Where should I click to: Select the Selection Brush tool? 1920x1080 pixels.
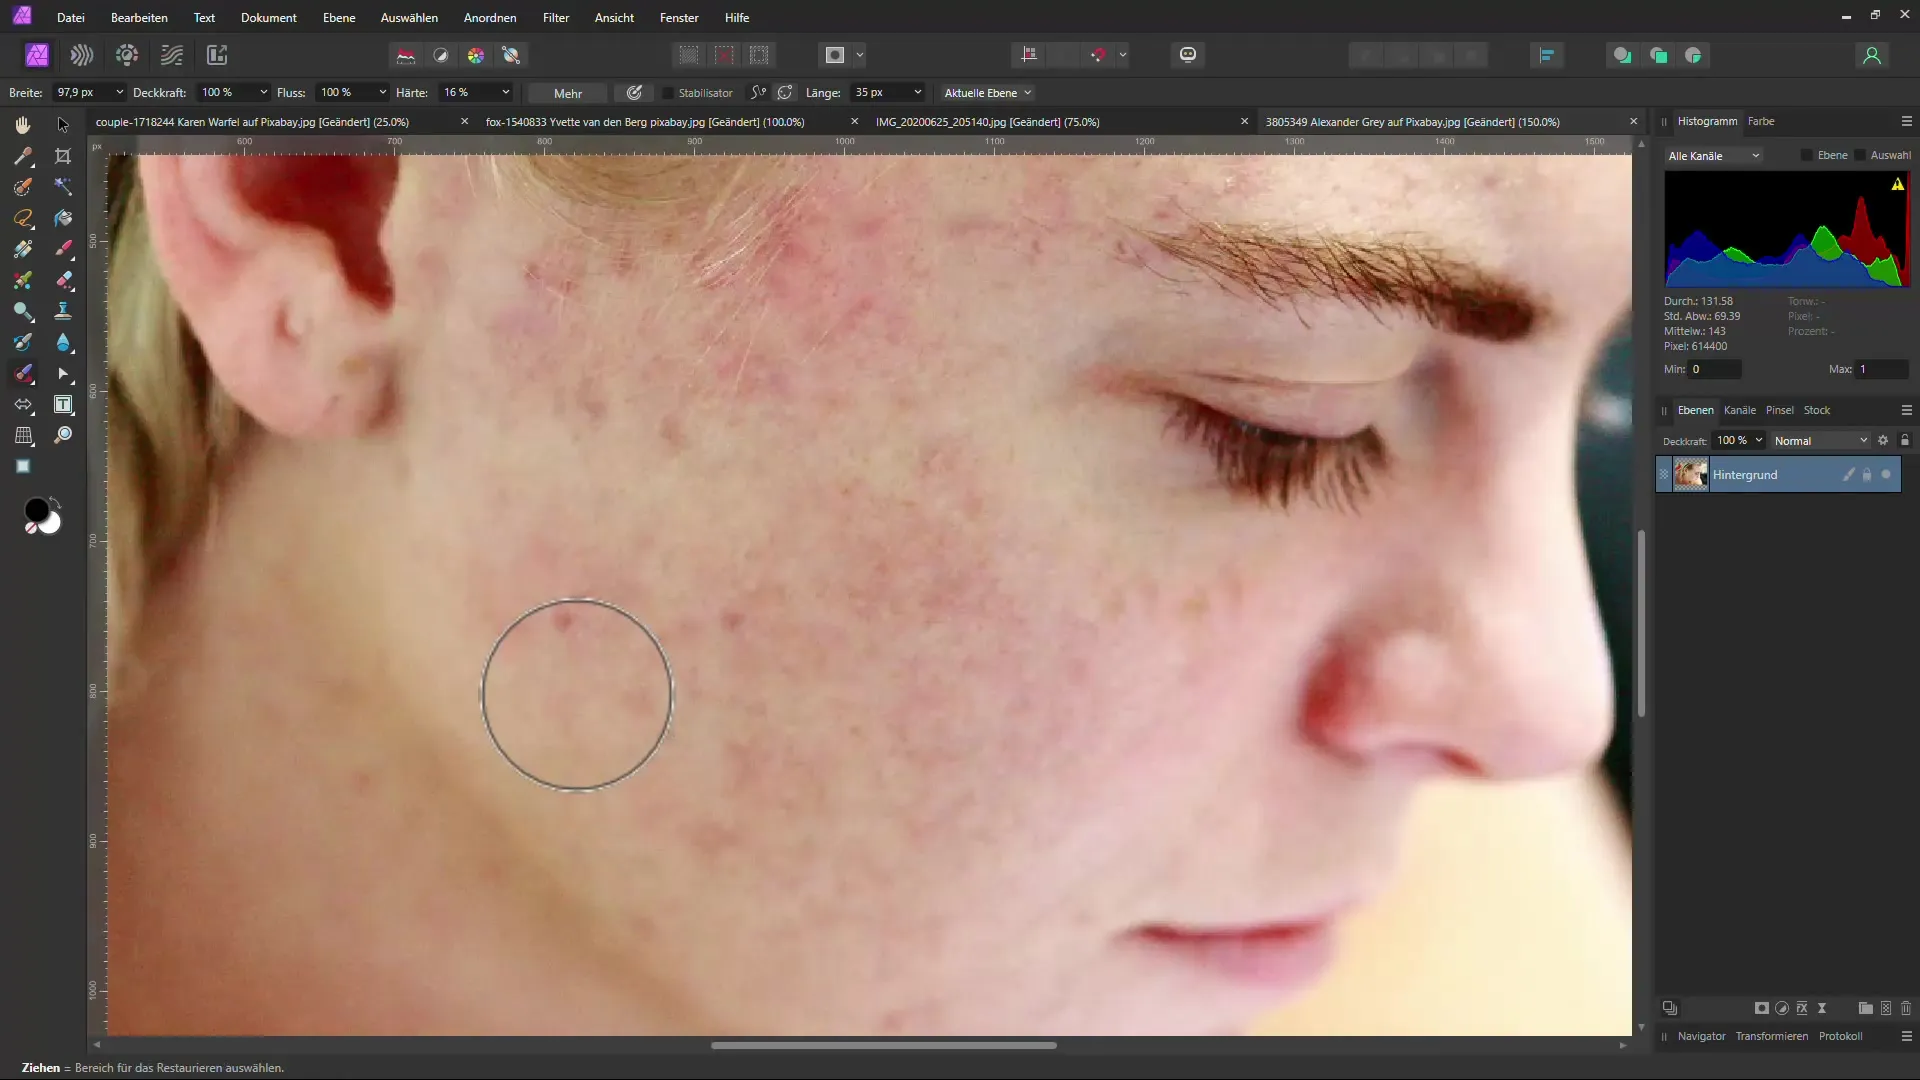click(x=23, y=187)
